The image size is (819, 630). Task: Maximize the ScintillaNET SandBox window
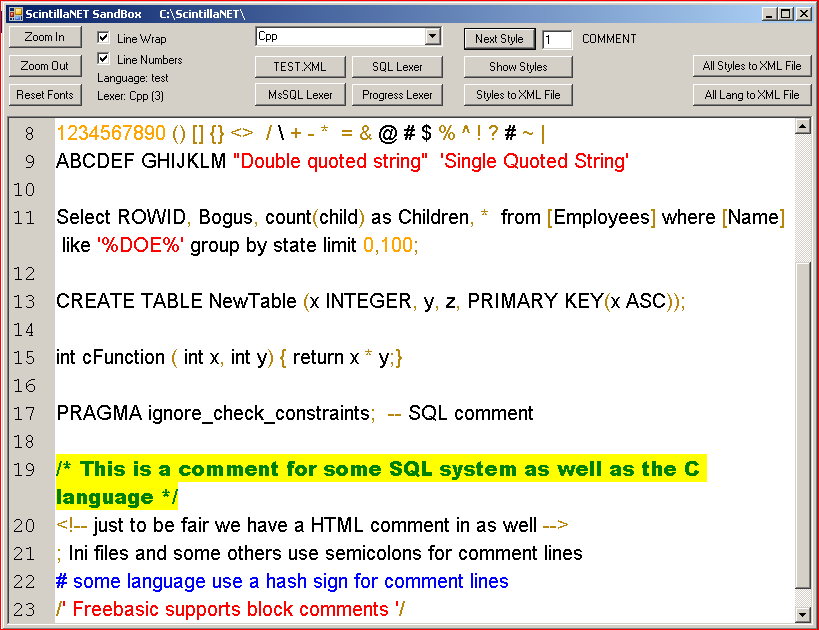786,14
